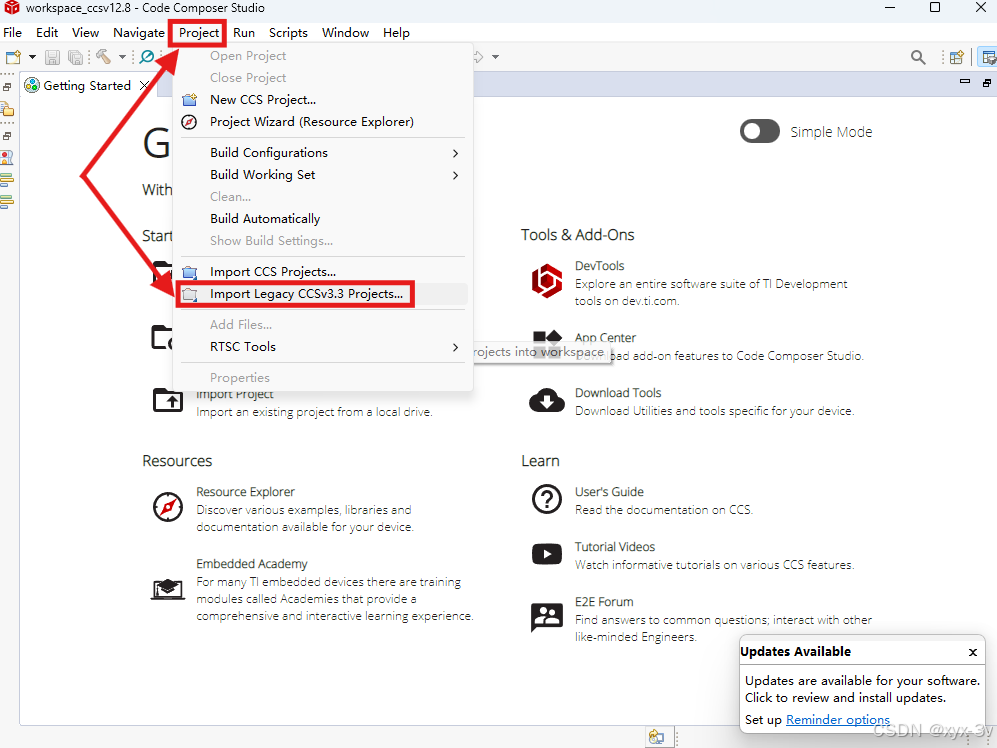
Task: Click the Build hammer icon
Action: click(103, 57)
